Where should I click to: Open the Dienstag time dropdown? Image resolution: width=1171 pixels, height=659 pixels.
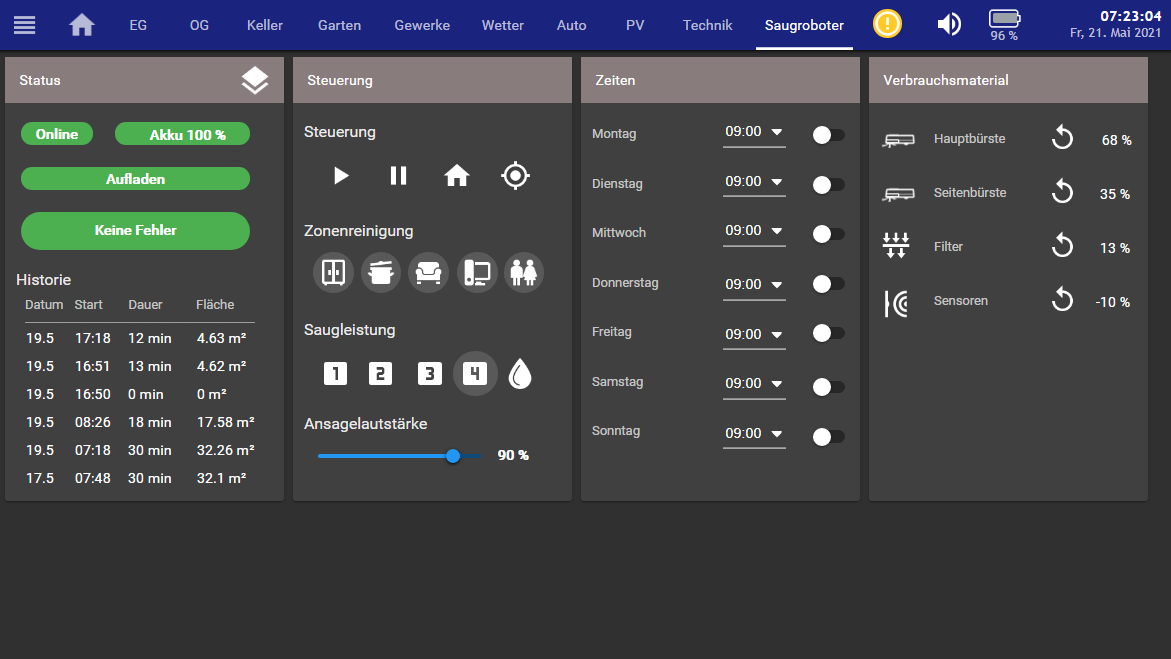[754, 182]
